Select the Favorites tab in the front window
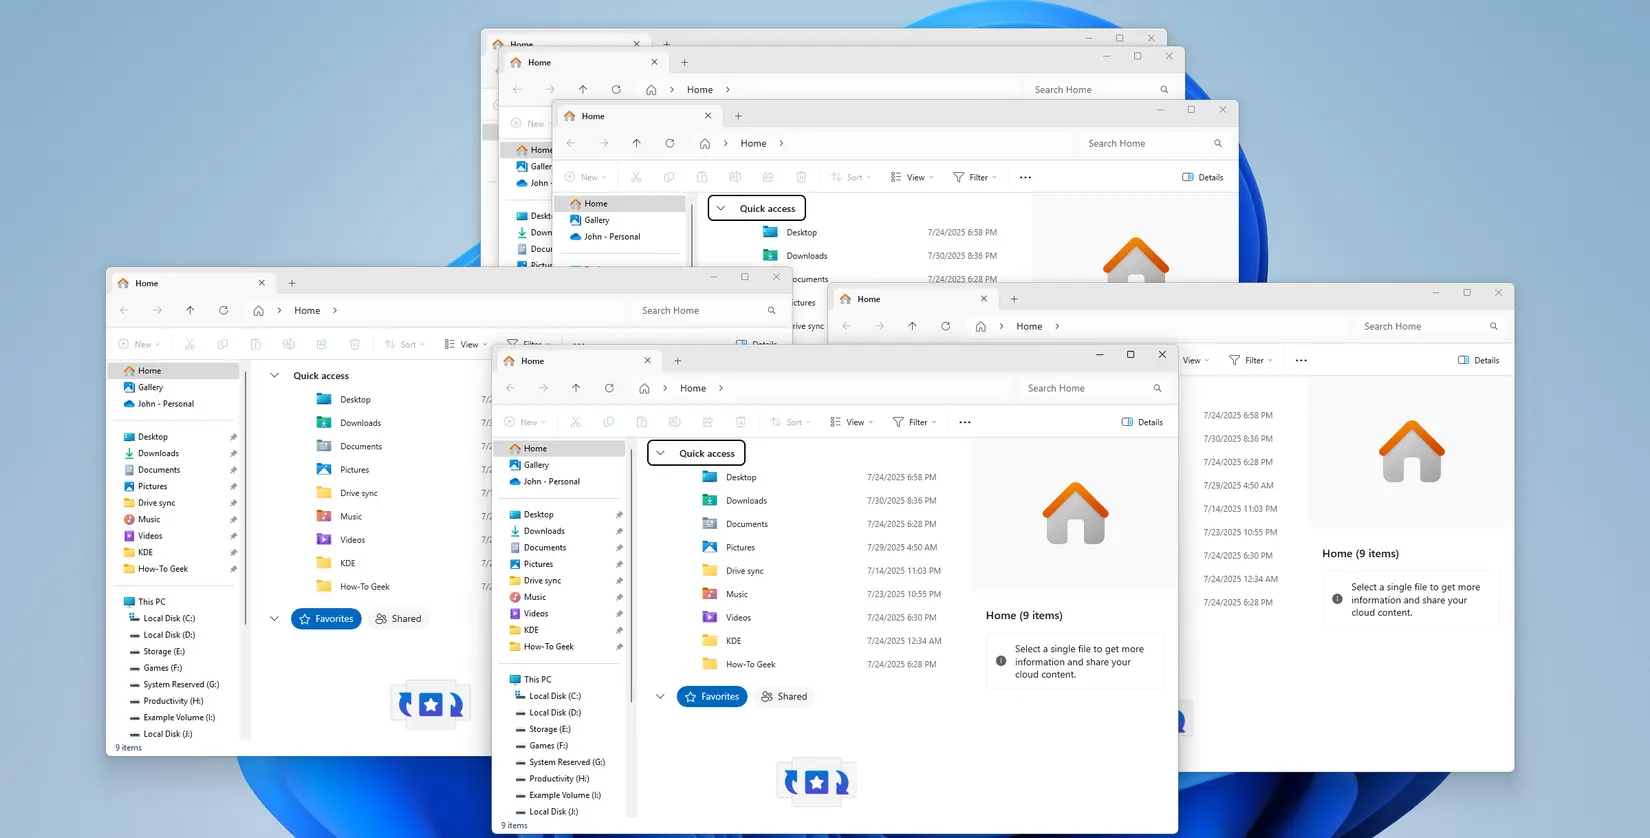This screenshot has height=838, width=1650. coord(712,696)
